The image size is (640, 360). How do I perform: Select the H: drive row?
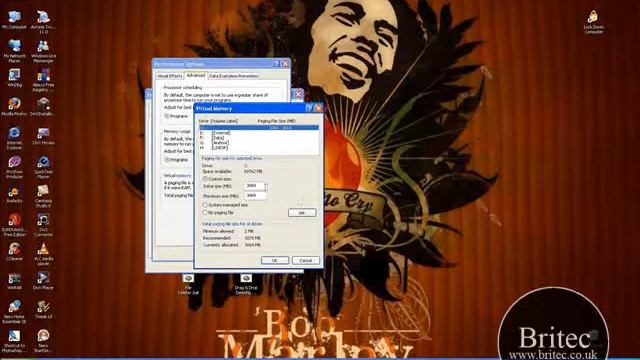259,148
